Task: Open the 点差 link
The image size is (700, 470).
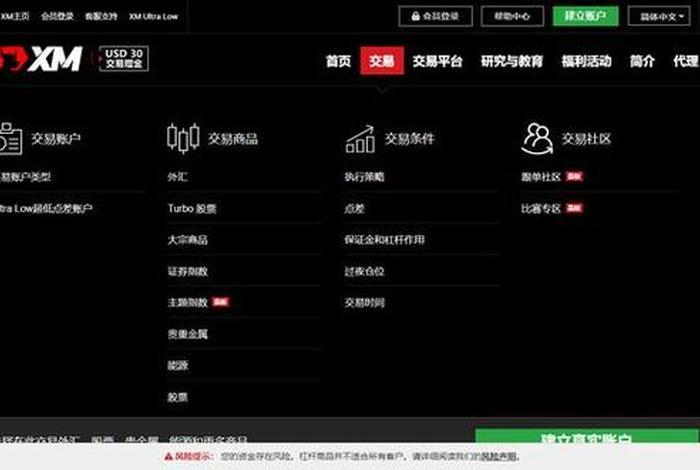Action: [354, 208]
